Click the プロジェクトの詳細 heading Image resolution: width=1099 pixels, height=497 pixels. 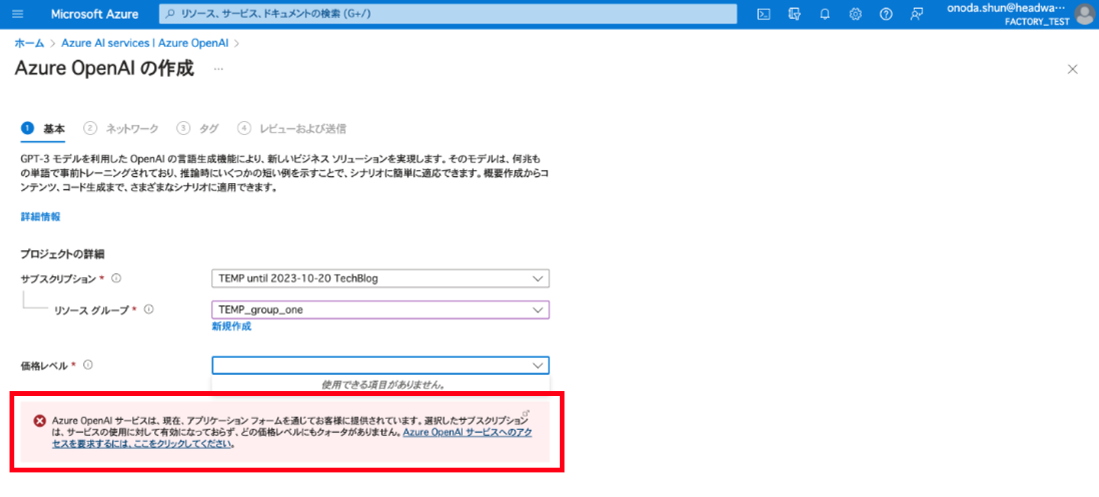click(x=63, y=253)
